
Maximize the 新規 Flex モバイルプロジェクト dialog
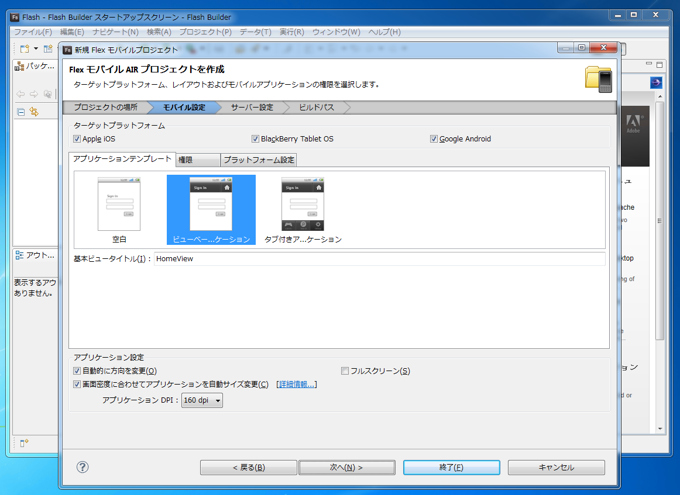pyautogui.click(x=582, y=47)
